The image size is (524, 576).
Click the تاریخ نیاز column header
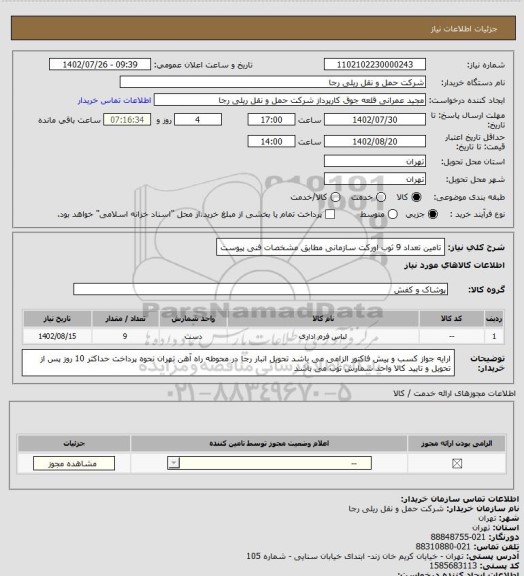57,319
